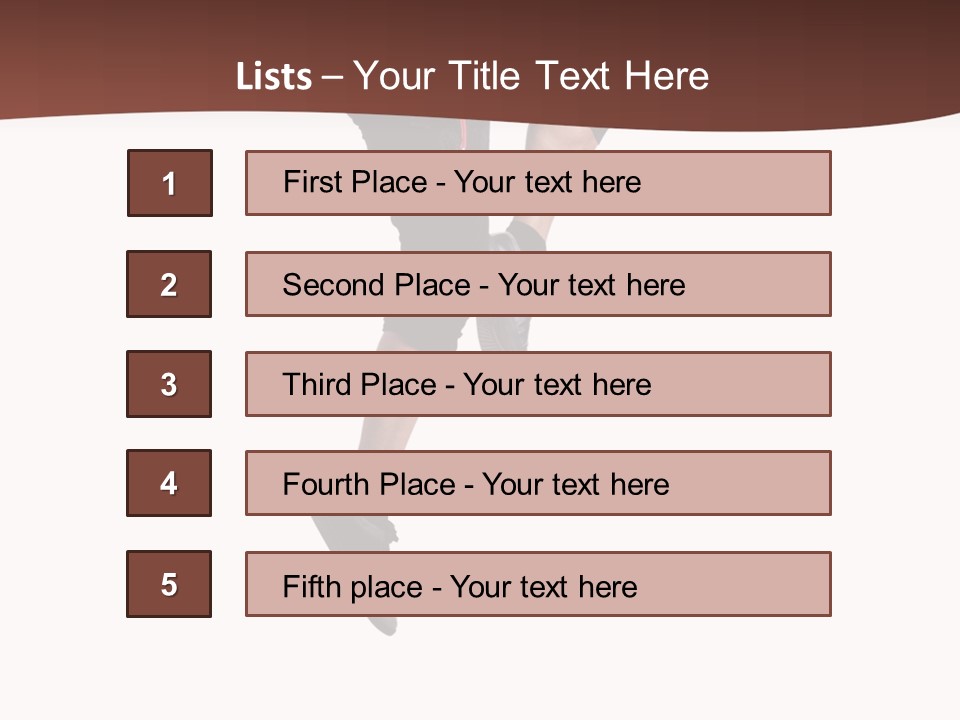Click the word "First" in the top bar

pos(312,182)
